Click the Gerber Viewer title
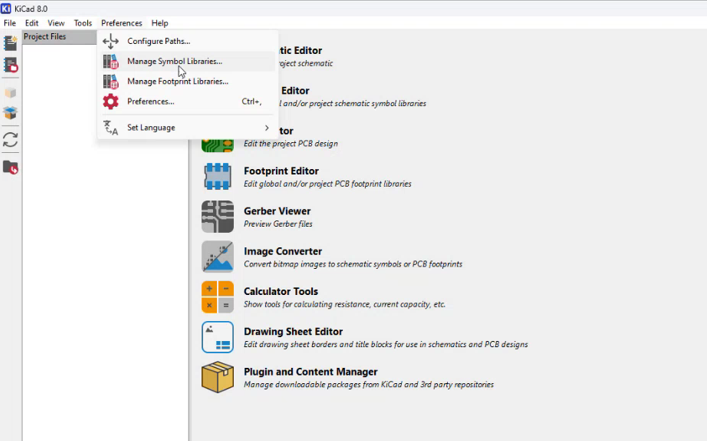Image resolution: width=707 pixels, height=441 pixels. [277, 211]
